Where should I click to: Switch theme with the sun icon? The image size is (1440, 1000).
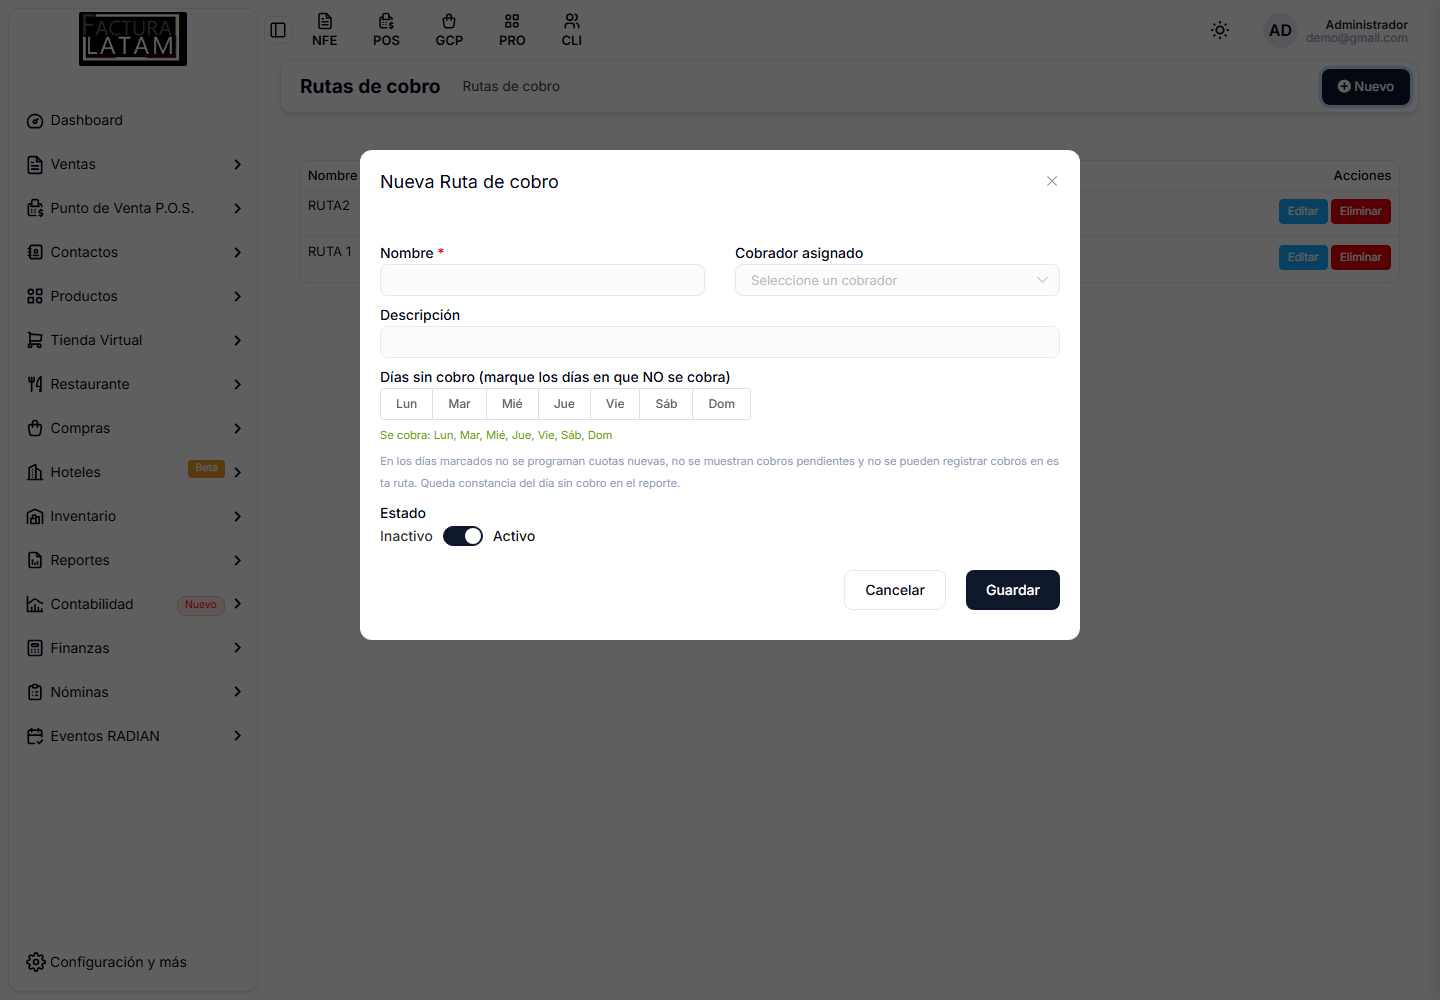click(1220, 30)
